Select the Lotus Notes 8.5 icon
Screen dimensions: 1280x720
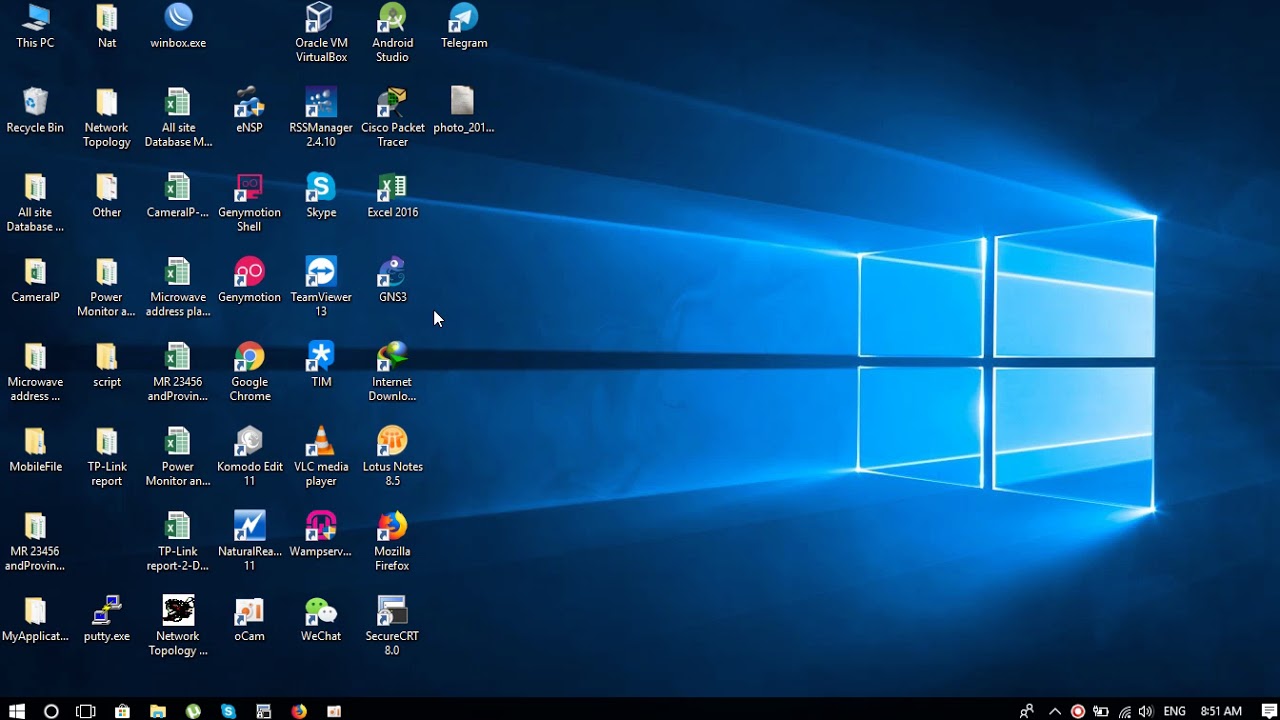coord(392,457)
